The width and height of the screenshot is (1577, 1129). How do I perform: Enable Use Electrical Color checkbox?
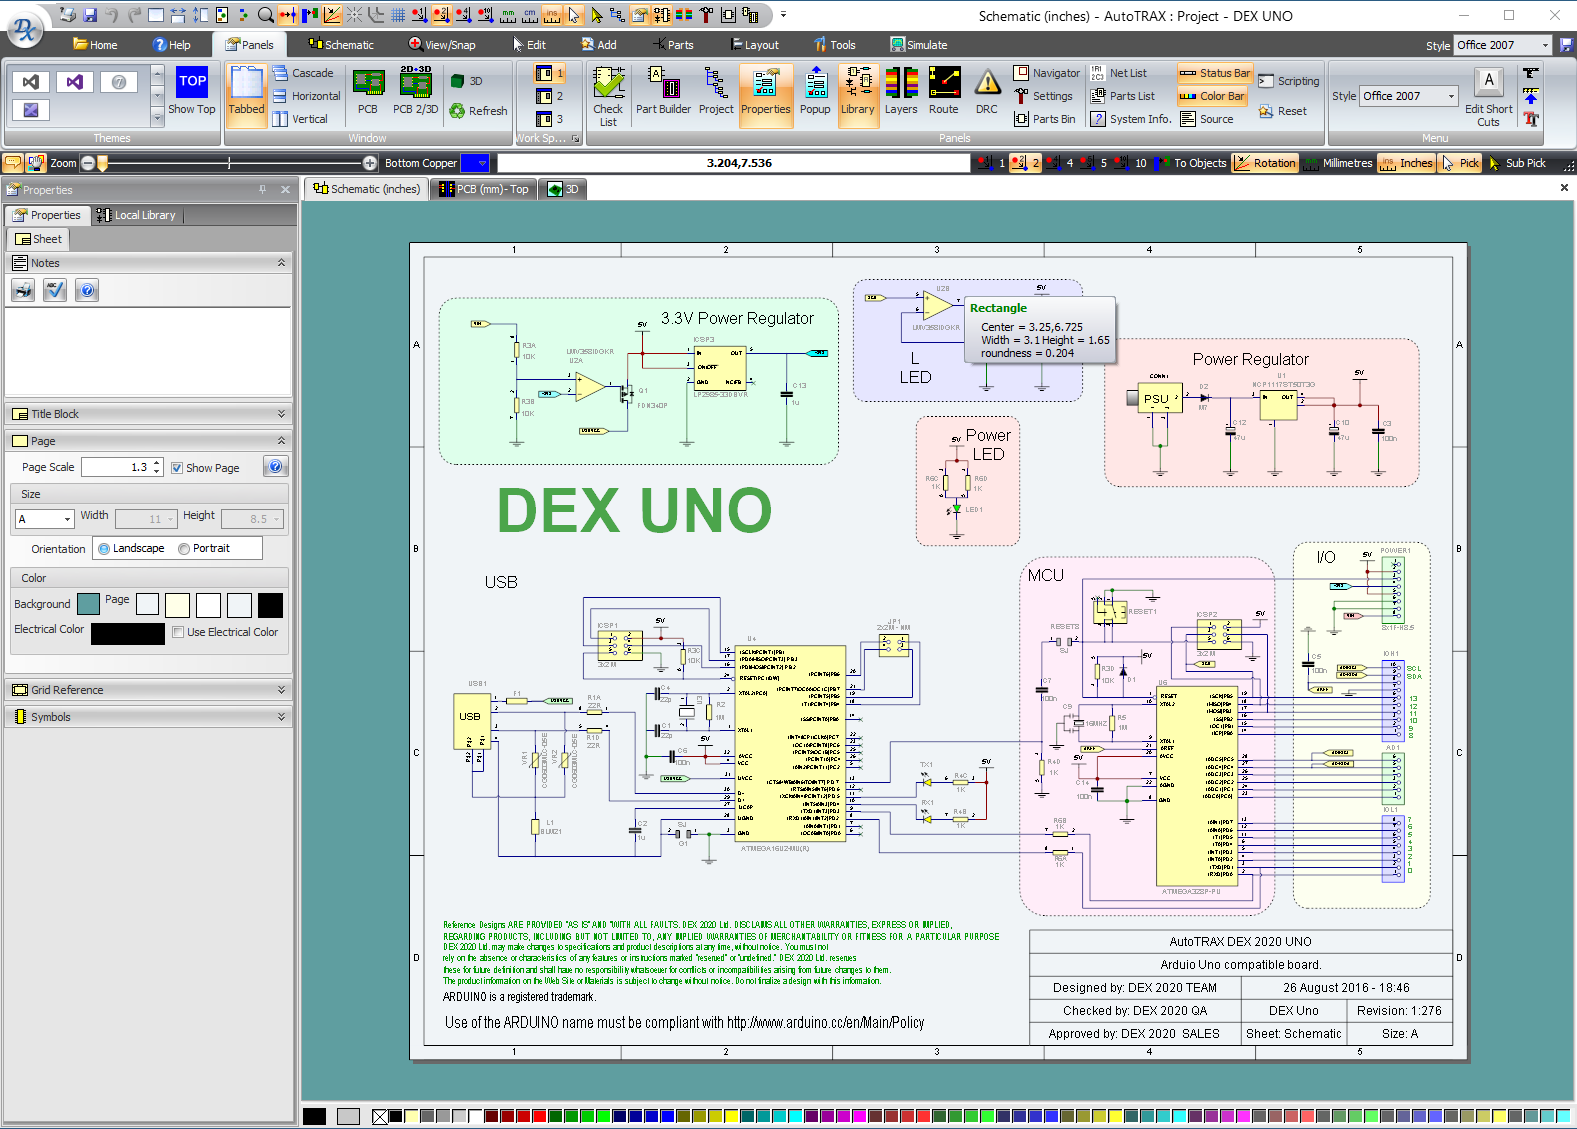(178, 632)
